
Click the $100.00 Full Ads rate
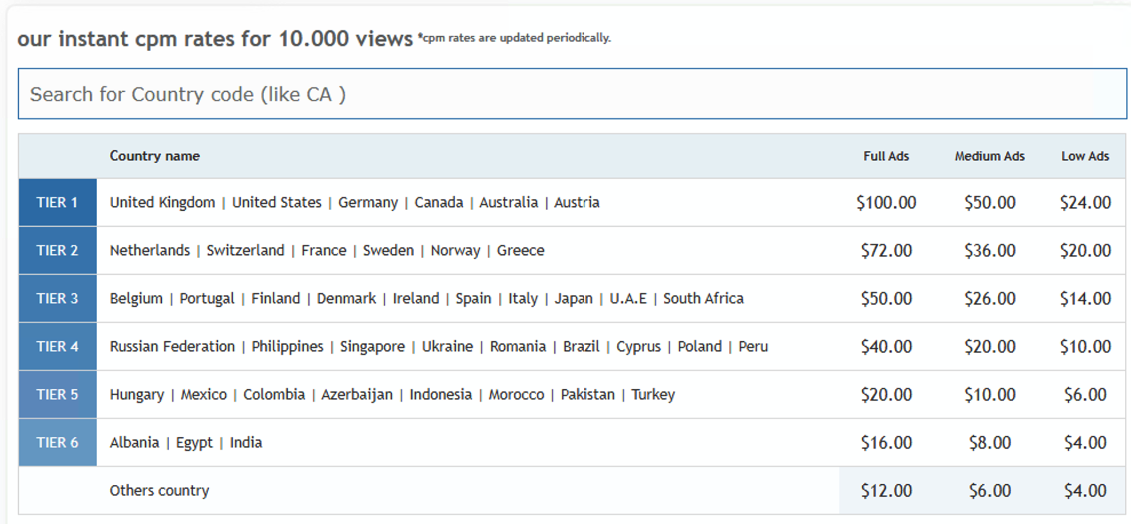point(886,203)
